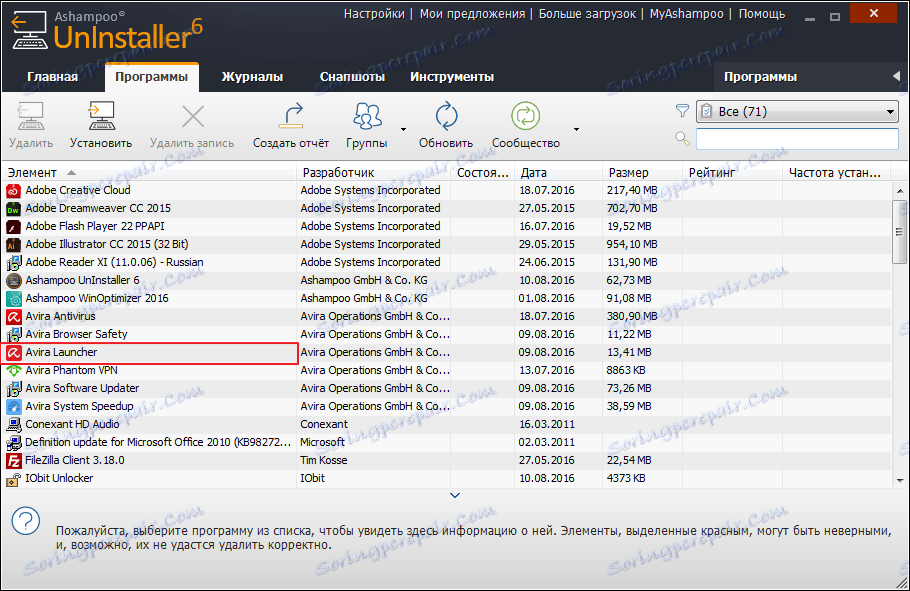This screenshot has height=591, width=910.
Task: Click the Обновить refresh icon
Action: [x=446, y=116]
